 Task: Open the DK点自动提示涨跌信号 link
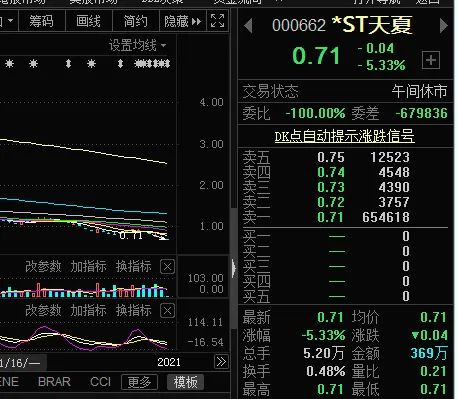click(345, 136)
